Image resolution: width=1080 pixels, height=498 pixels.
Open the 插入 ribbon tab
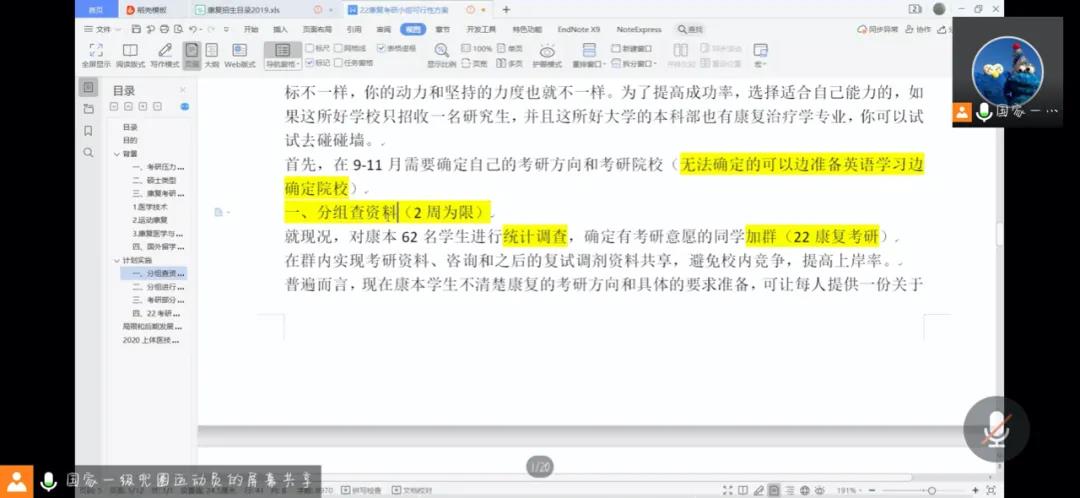[280, 30]
